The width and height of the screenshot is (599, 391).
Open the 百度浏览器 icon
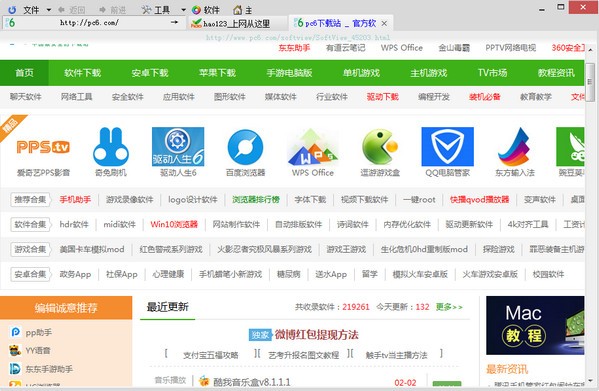(x=245, y=147)
